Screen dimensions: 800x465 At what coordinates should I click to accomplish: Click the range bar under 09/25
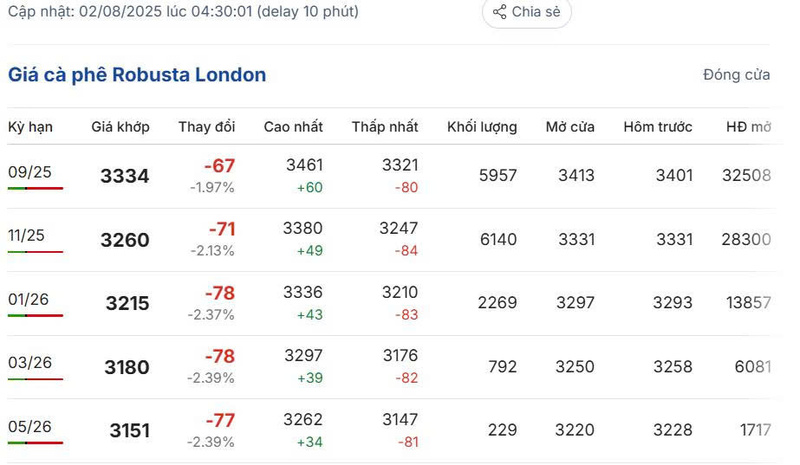(x=35, y=188)
